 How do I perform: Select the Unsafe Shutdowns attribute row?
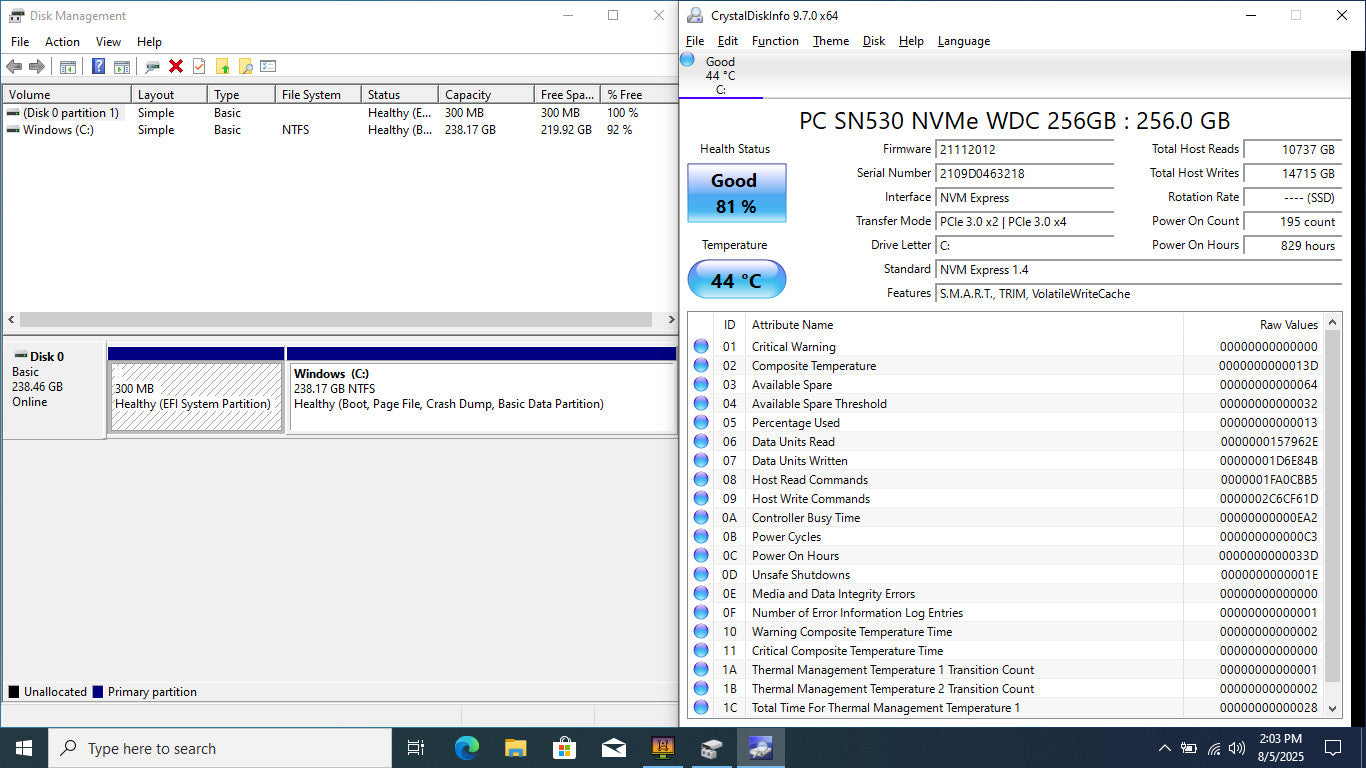pos(1006,575)
